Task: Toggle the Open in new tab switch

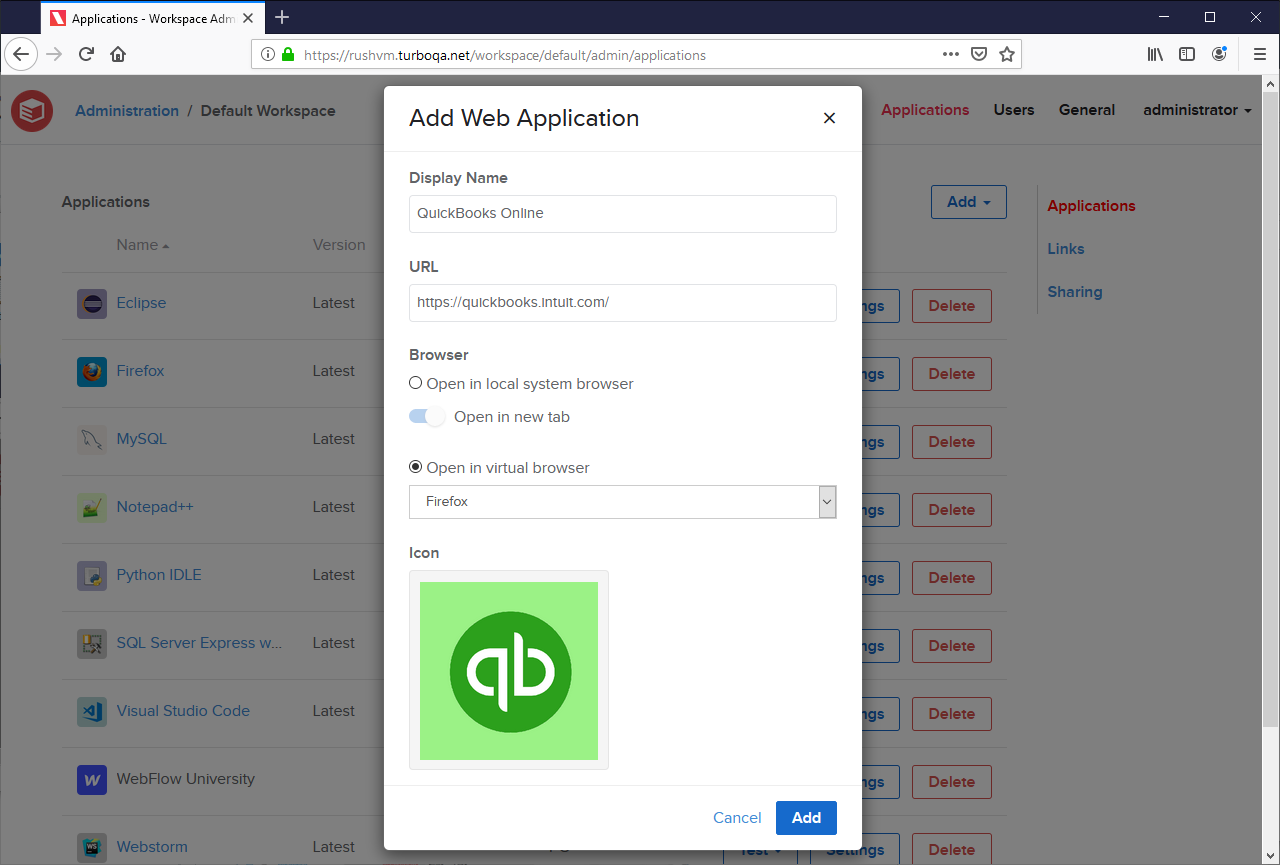Action: pos(427,417)
